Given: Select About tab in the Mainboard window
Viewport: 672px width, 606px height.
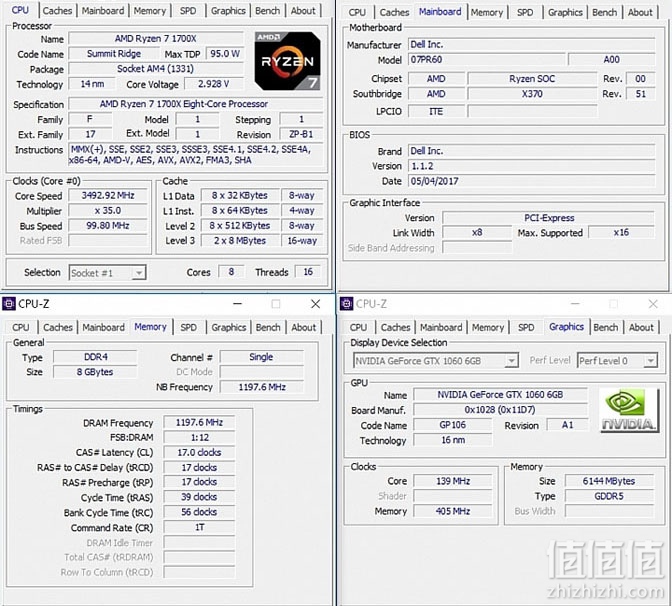Looking at the screenshot, I should 640,12.
